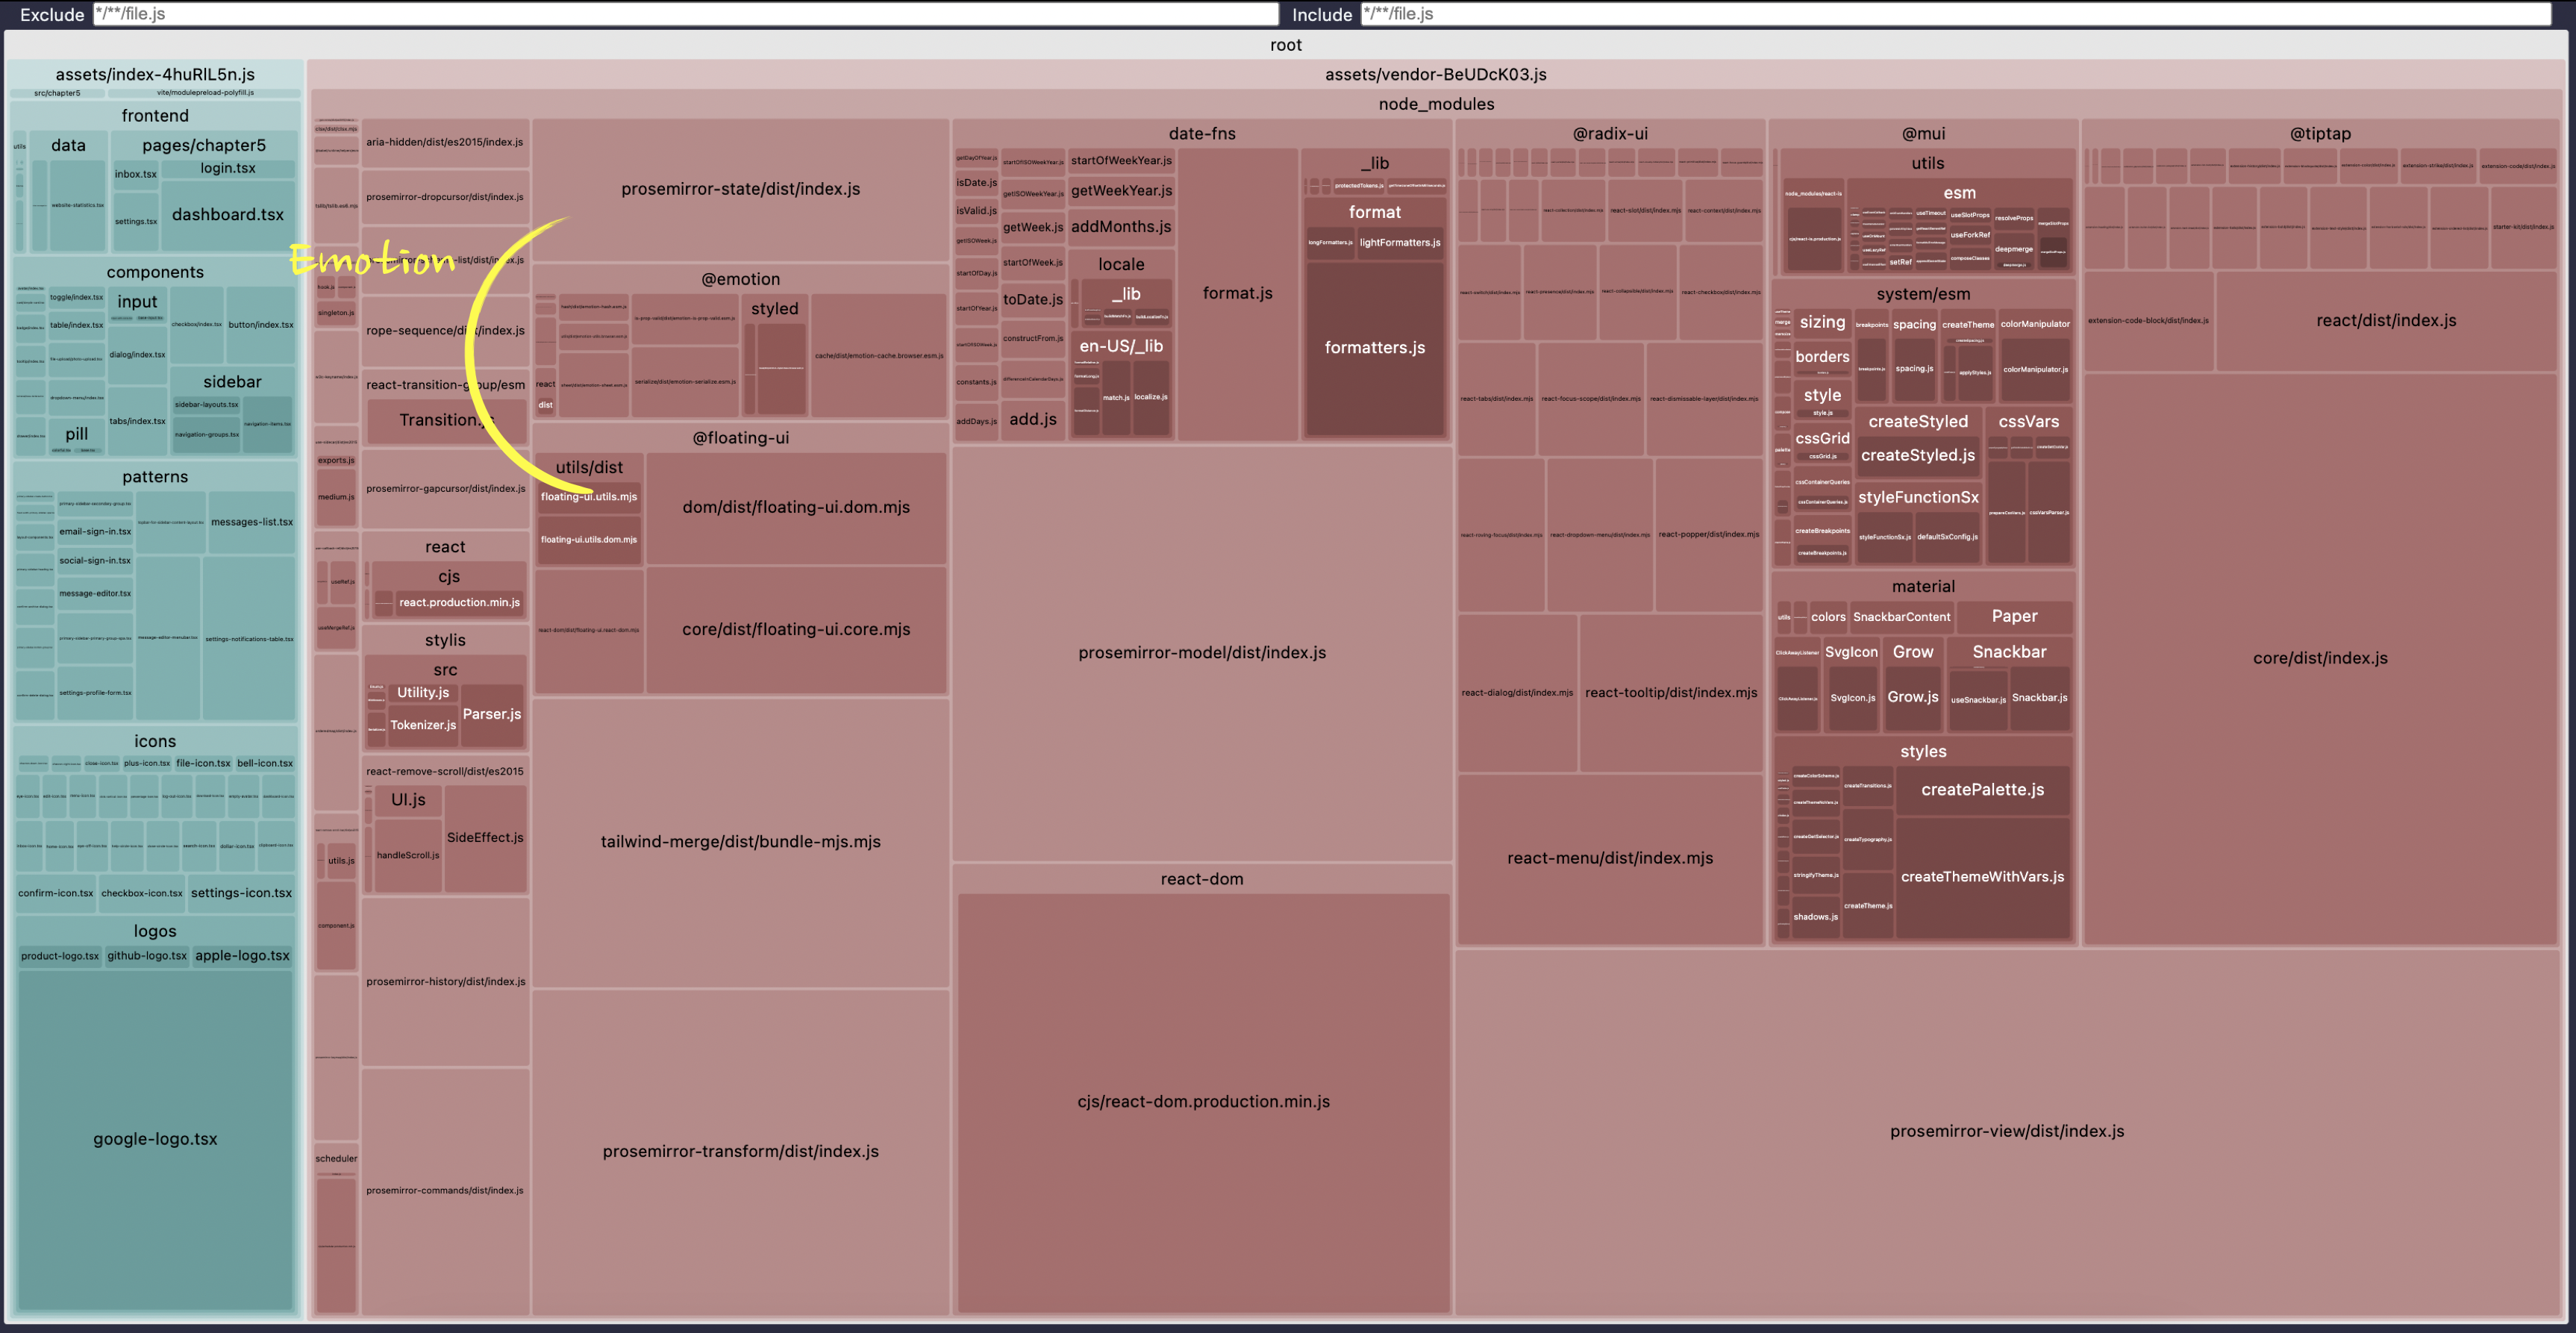The height and width of the screenshot is (1333, 2576).
Task: Select the dashboard.tsx block
Action: pyautogui.click(x=228, y=215)
